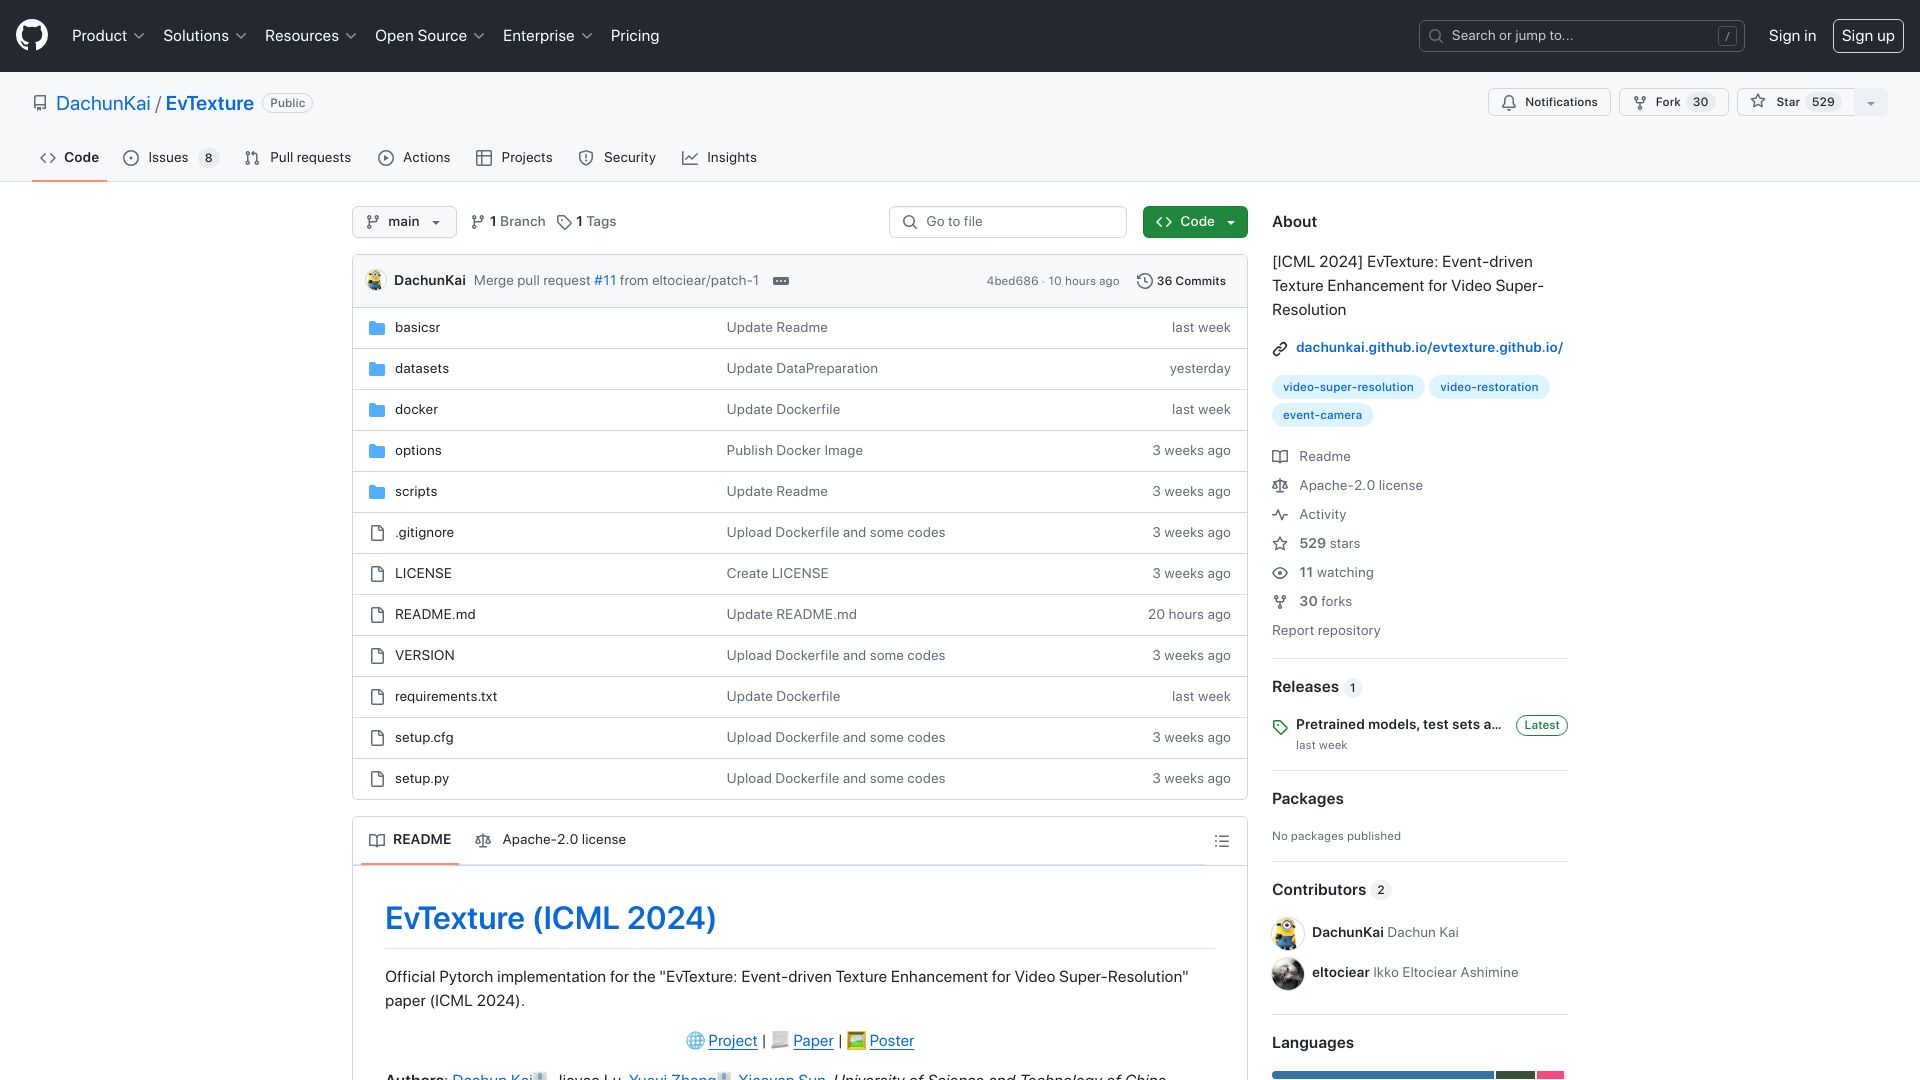
Task: Click Sign in link
Action: (x=1792, y=36)
